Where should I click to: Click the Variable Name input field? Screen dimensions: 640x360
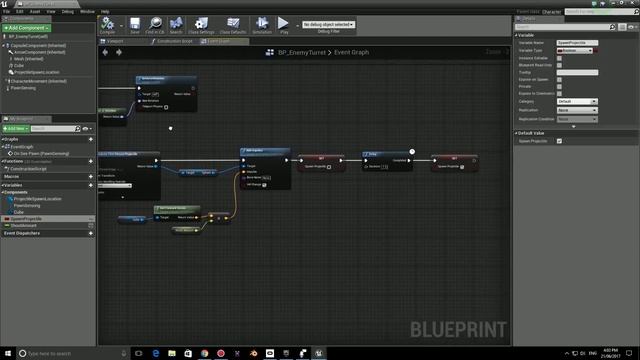click(x=577, y=43)
